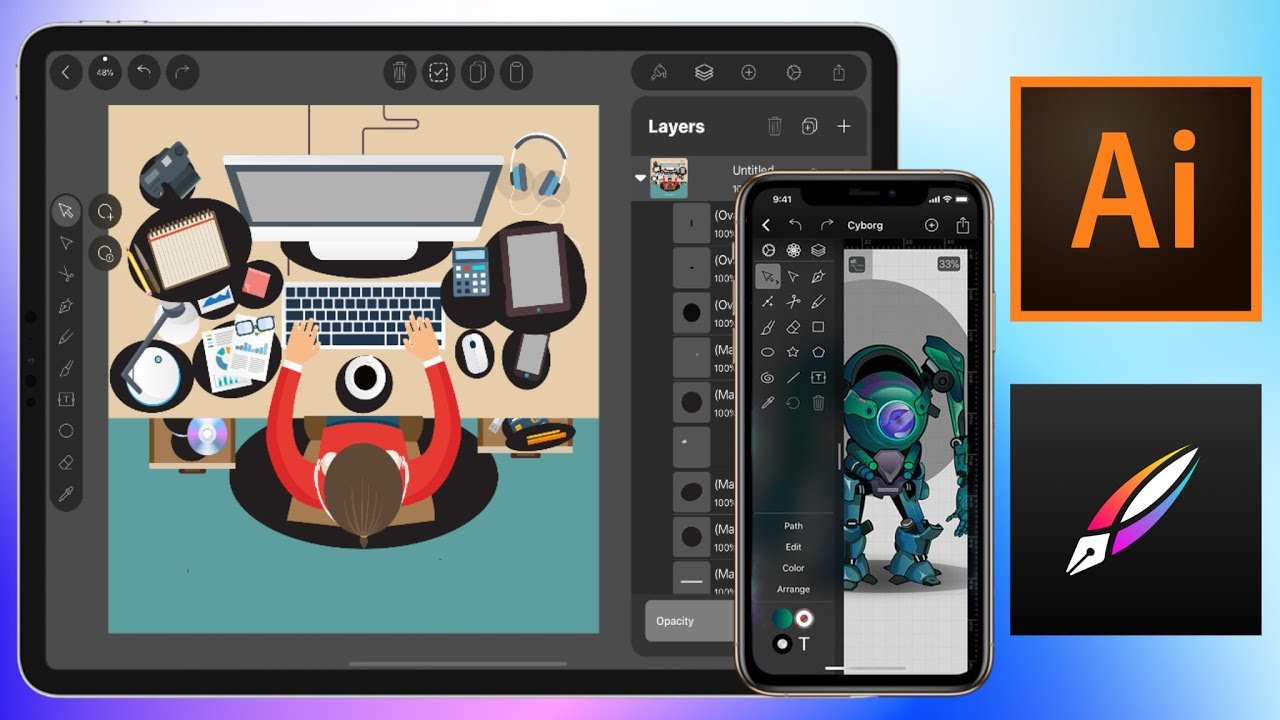
Task: Add a new layer with plus button
Action: coord(844,126)
